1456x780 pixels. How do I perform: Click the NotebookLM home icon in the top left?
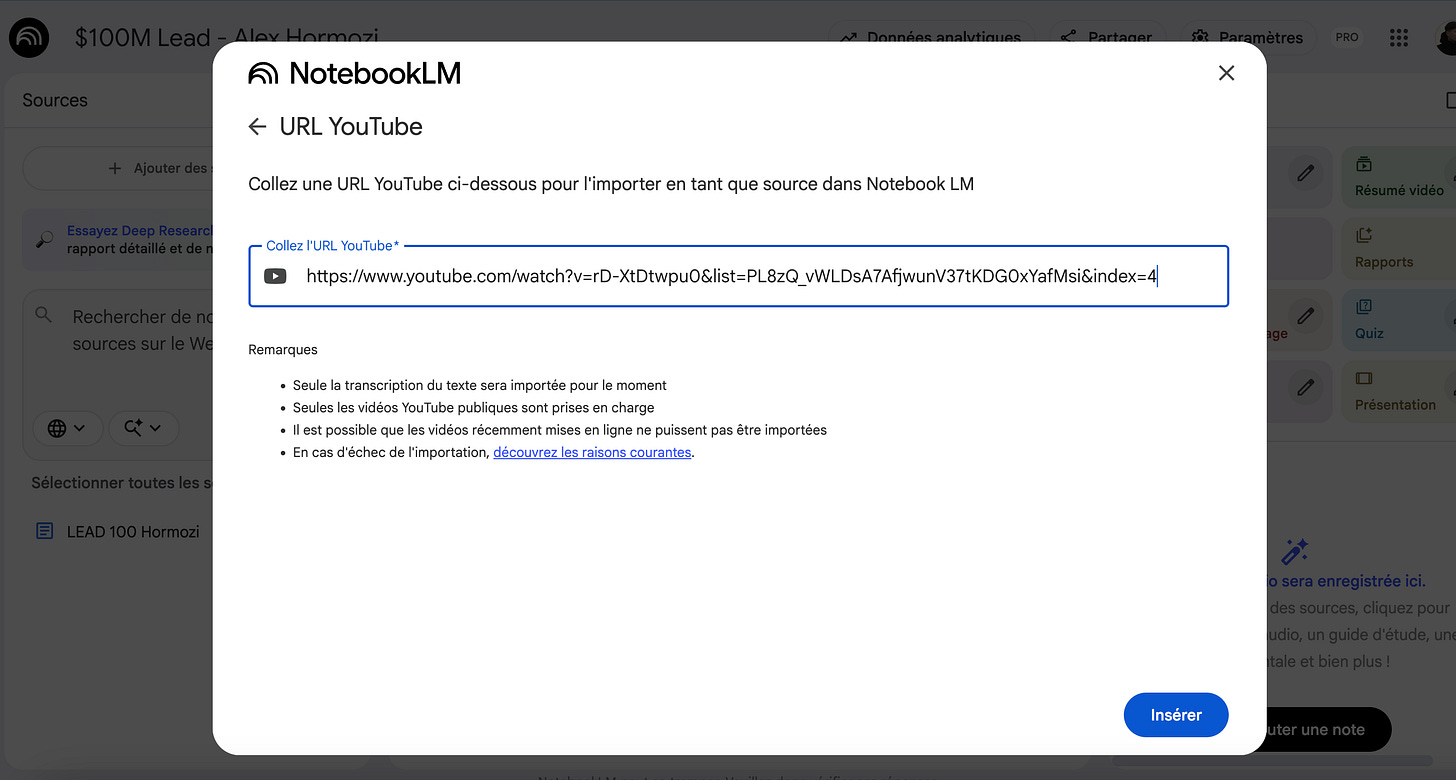click(29, 38)
